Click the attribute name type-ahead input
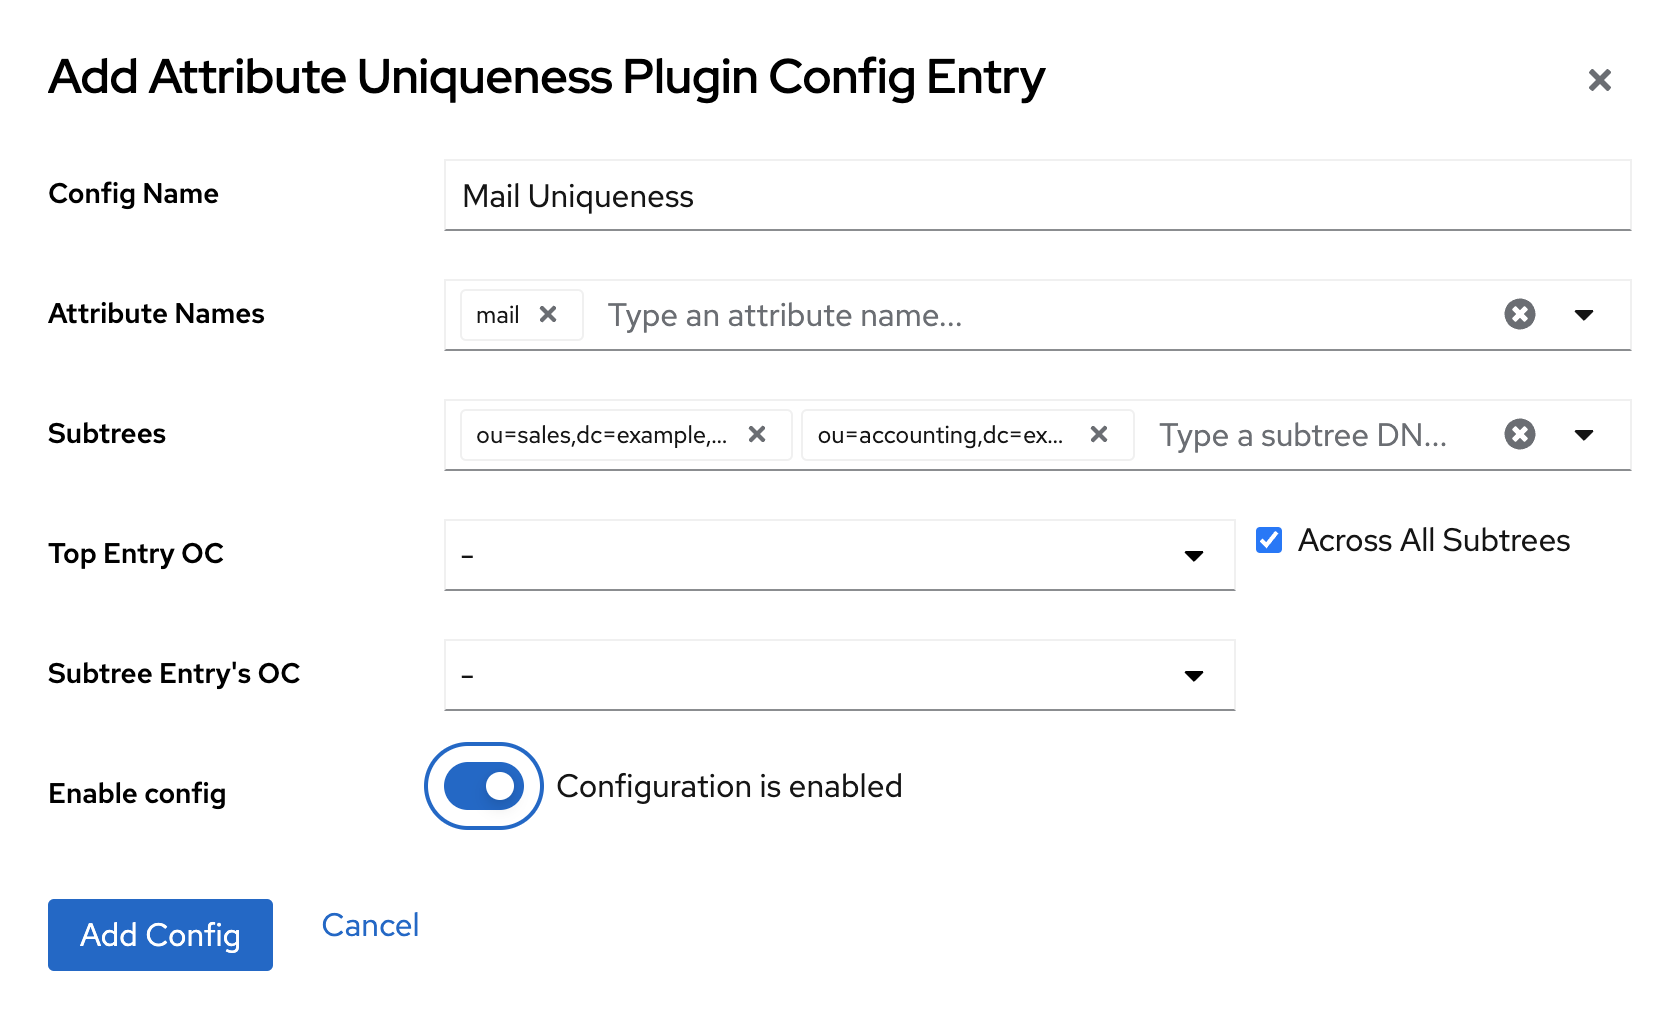 [x=1040, y=316]
